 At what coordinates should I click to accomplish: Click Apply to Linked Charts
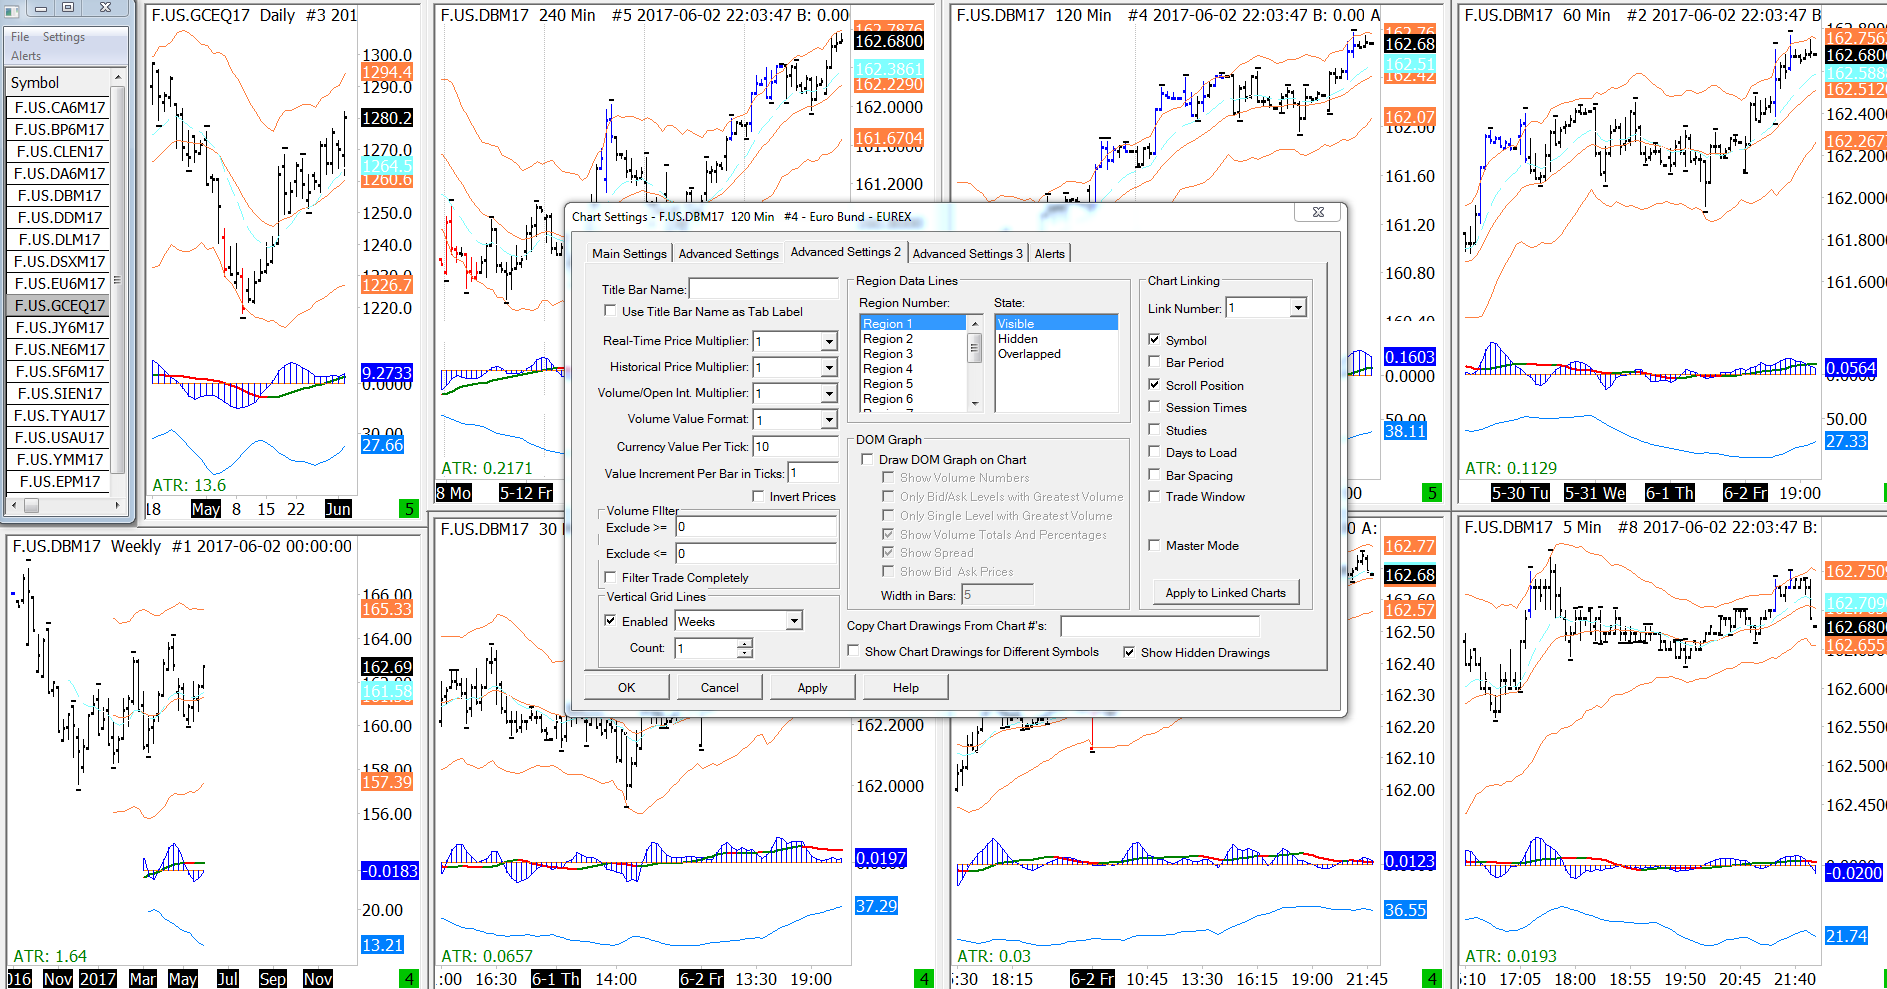pos(1226,593)
